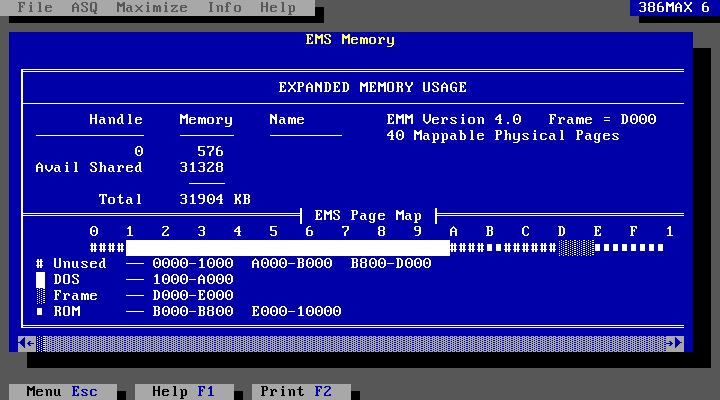The width and height of the screenshot is (720, 400).
Task: Click the ROM legend square symbol
Action: coord(40,311)
